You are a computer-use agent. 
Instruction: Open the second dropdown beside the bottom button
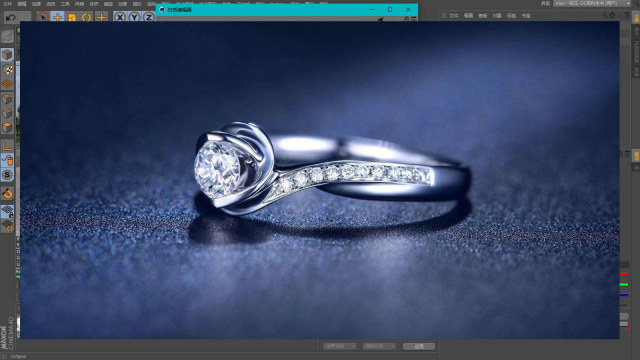[x=380, y=346]
